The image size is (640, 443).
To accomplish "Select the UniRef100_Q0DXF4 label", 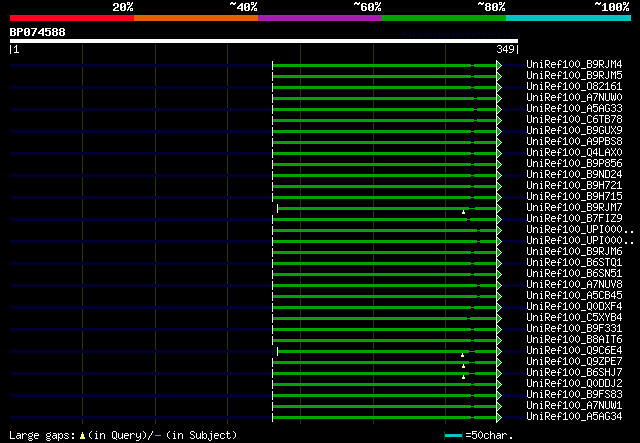I will click(574, 307).
